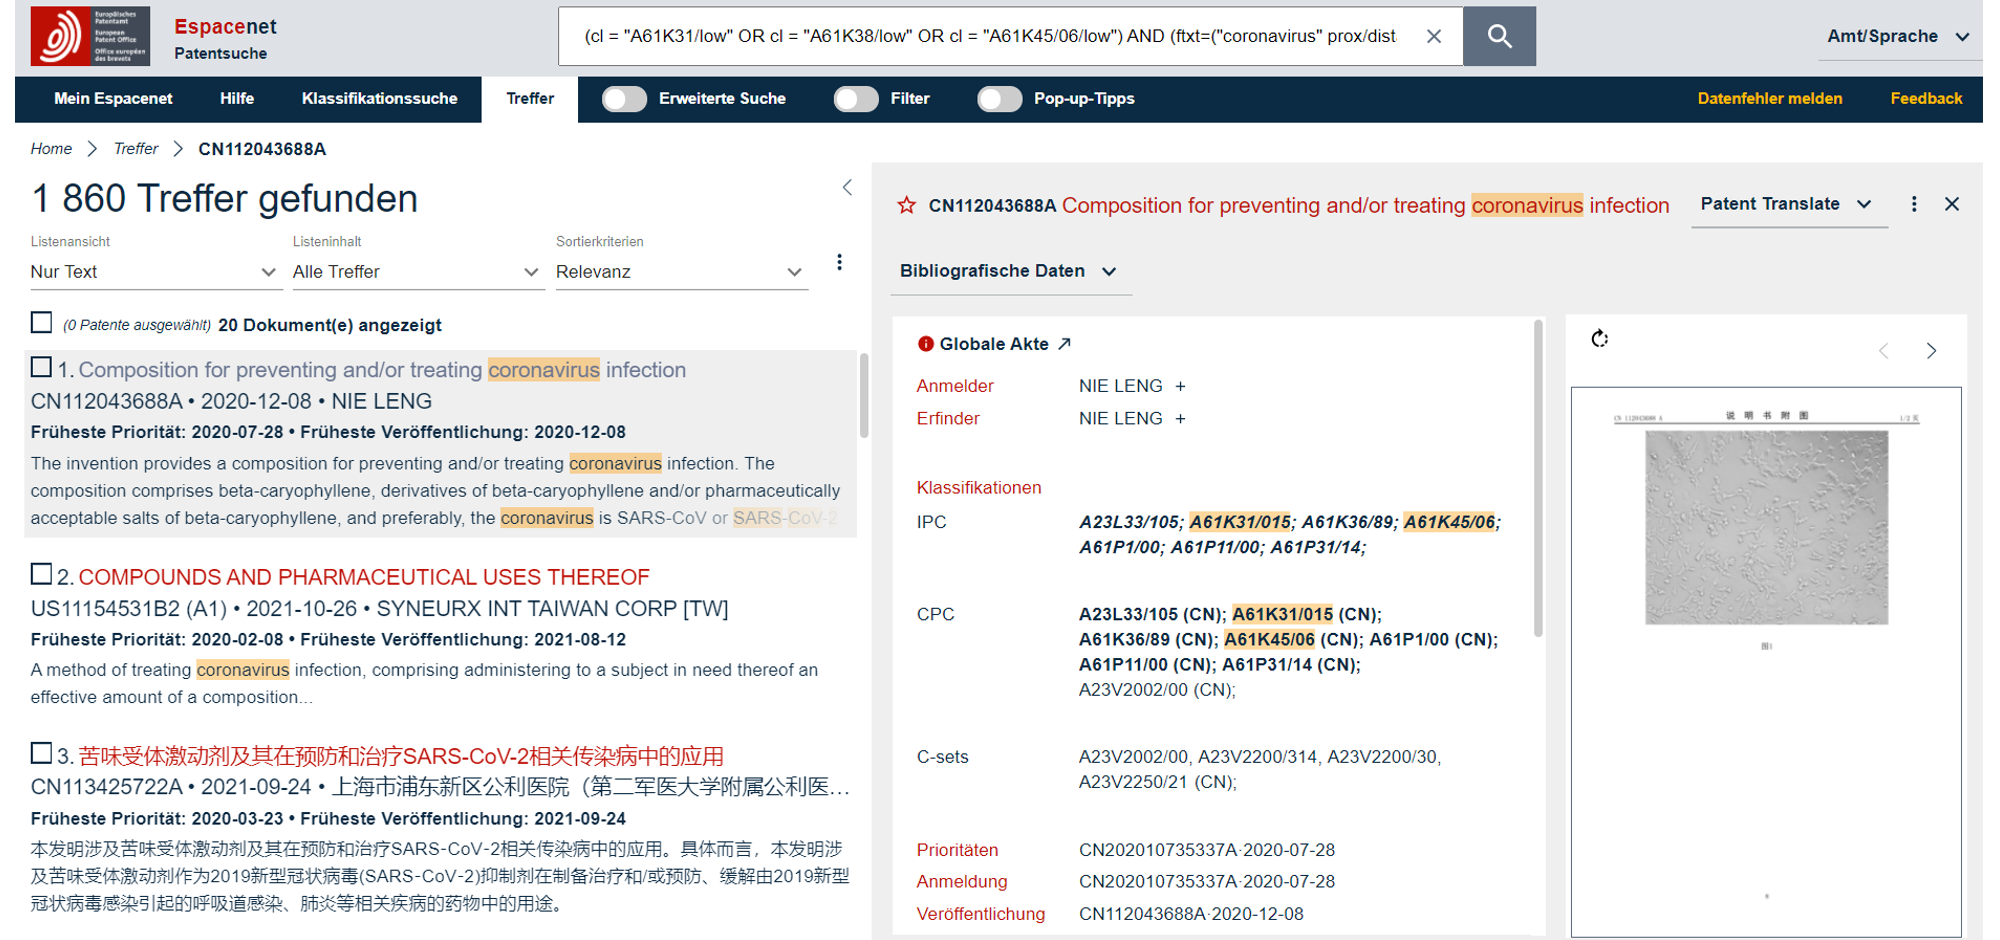Clear the search query with the X icon
The width and height of the screenshot is (2000, 940).
(1433, 36)
